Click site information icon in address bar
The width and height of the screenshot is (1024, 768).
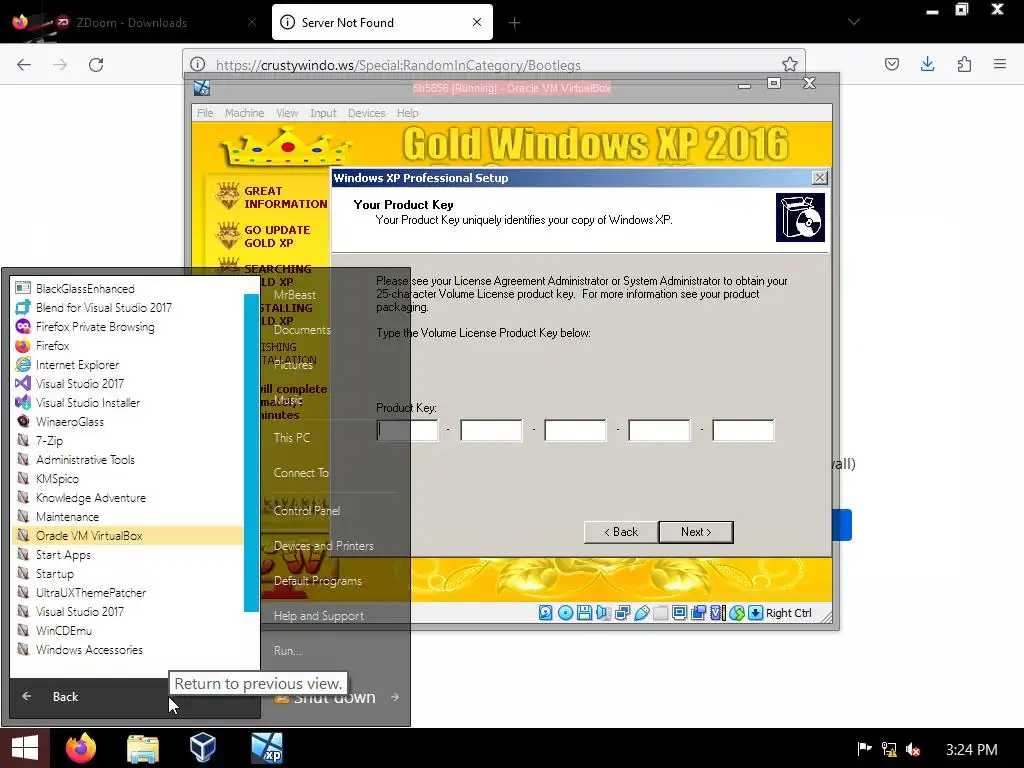(197, 64)
